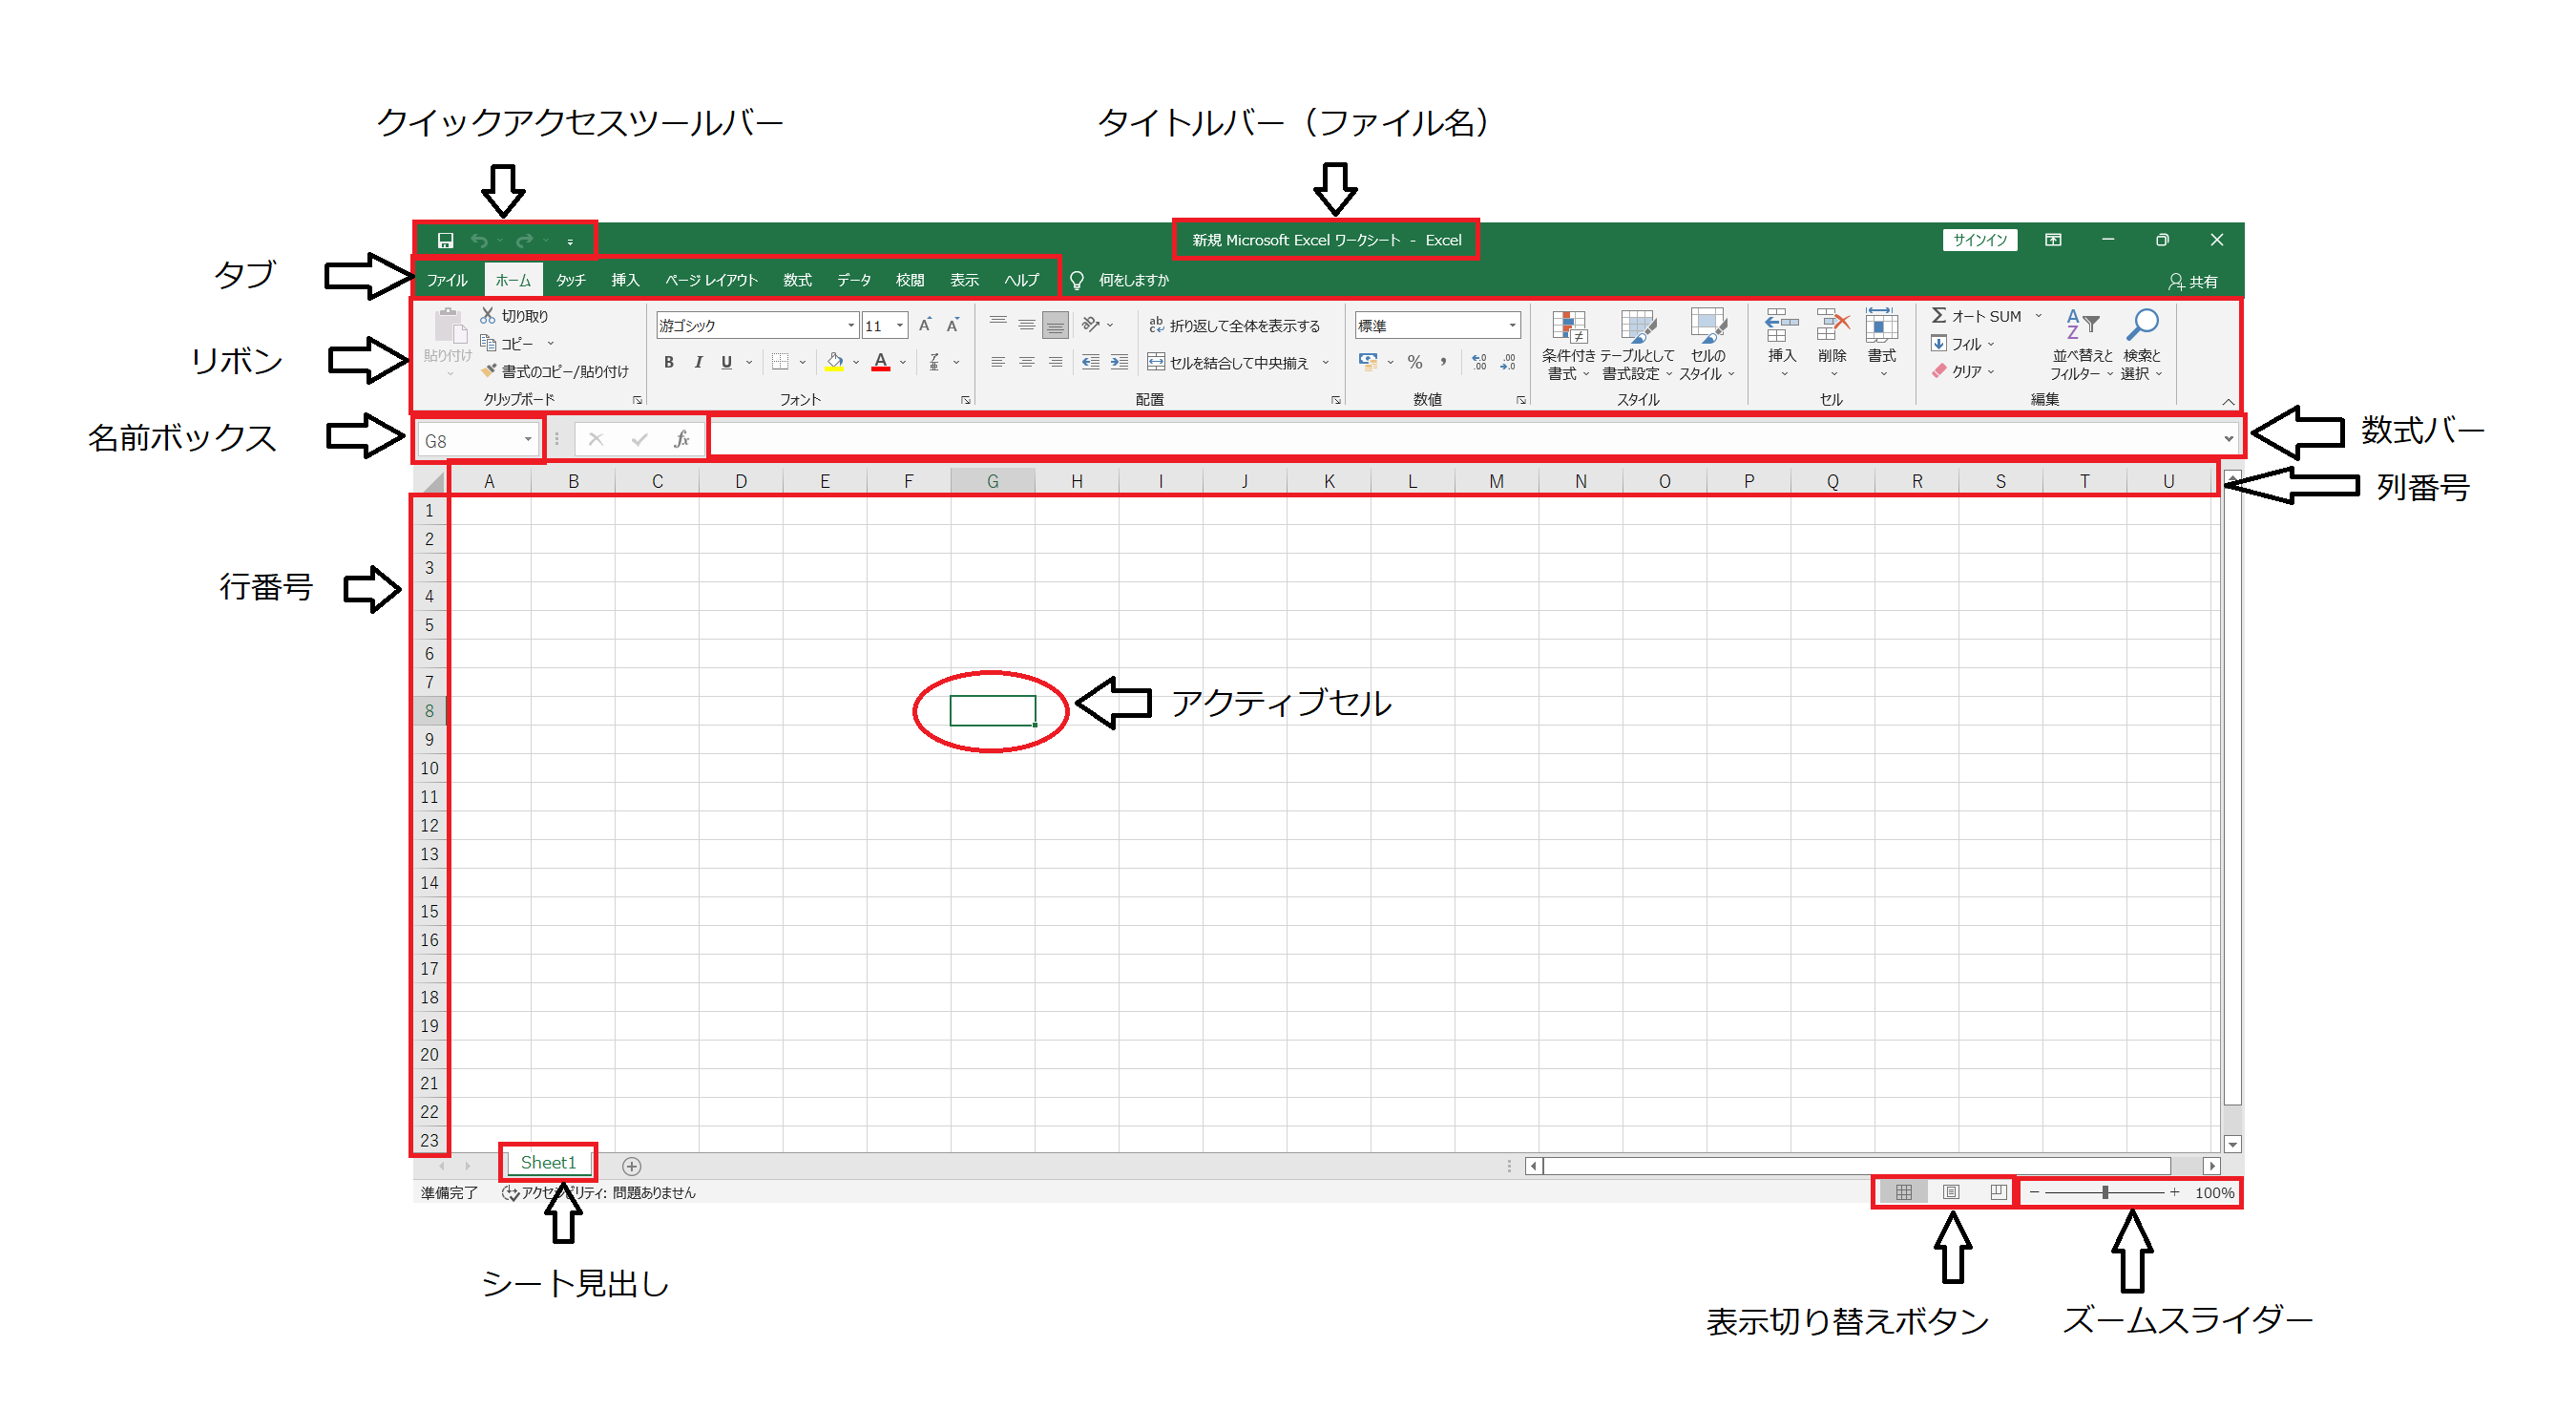Toggle Italic formatting button
This screenshot has height=1410, width=2576.
coord(698,362)
